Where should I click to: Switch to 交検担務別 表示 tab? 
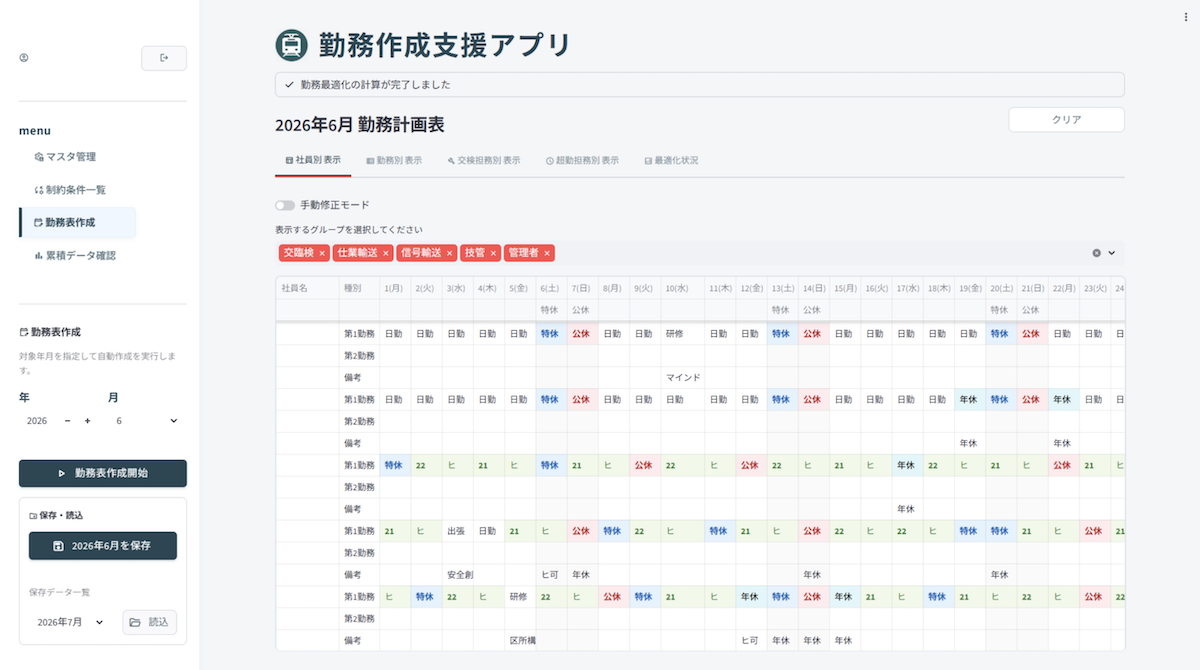tap(483, 160)
